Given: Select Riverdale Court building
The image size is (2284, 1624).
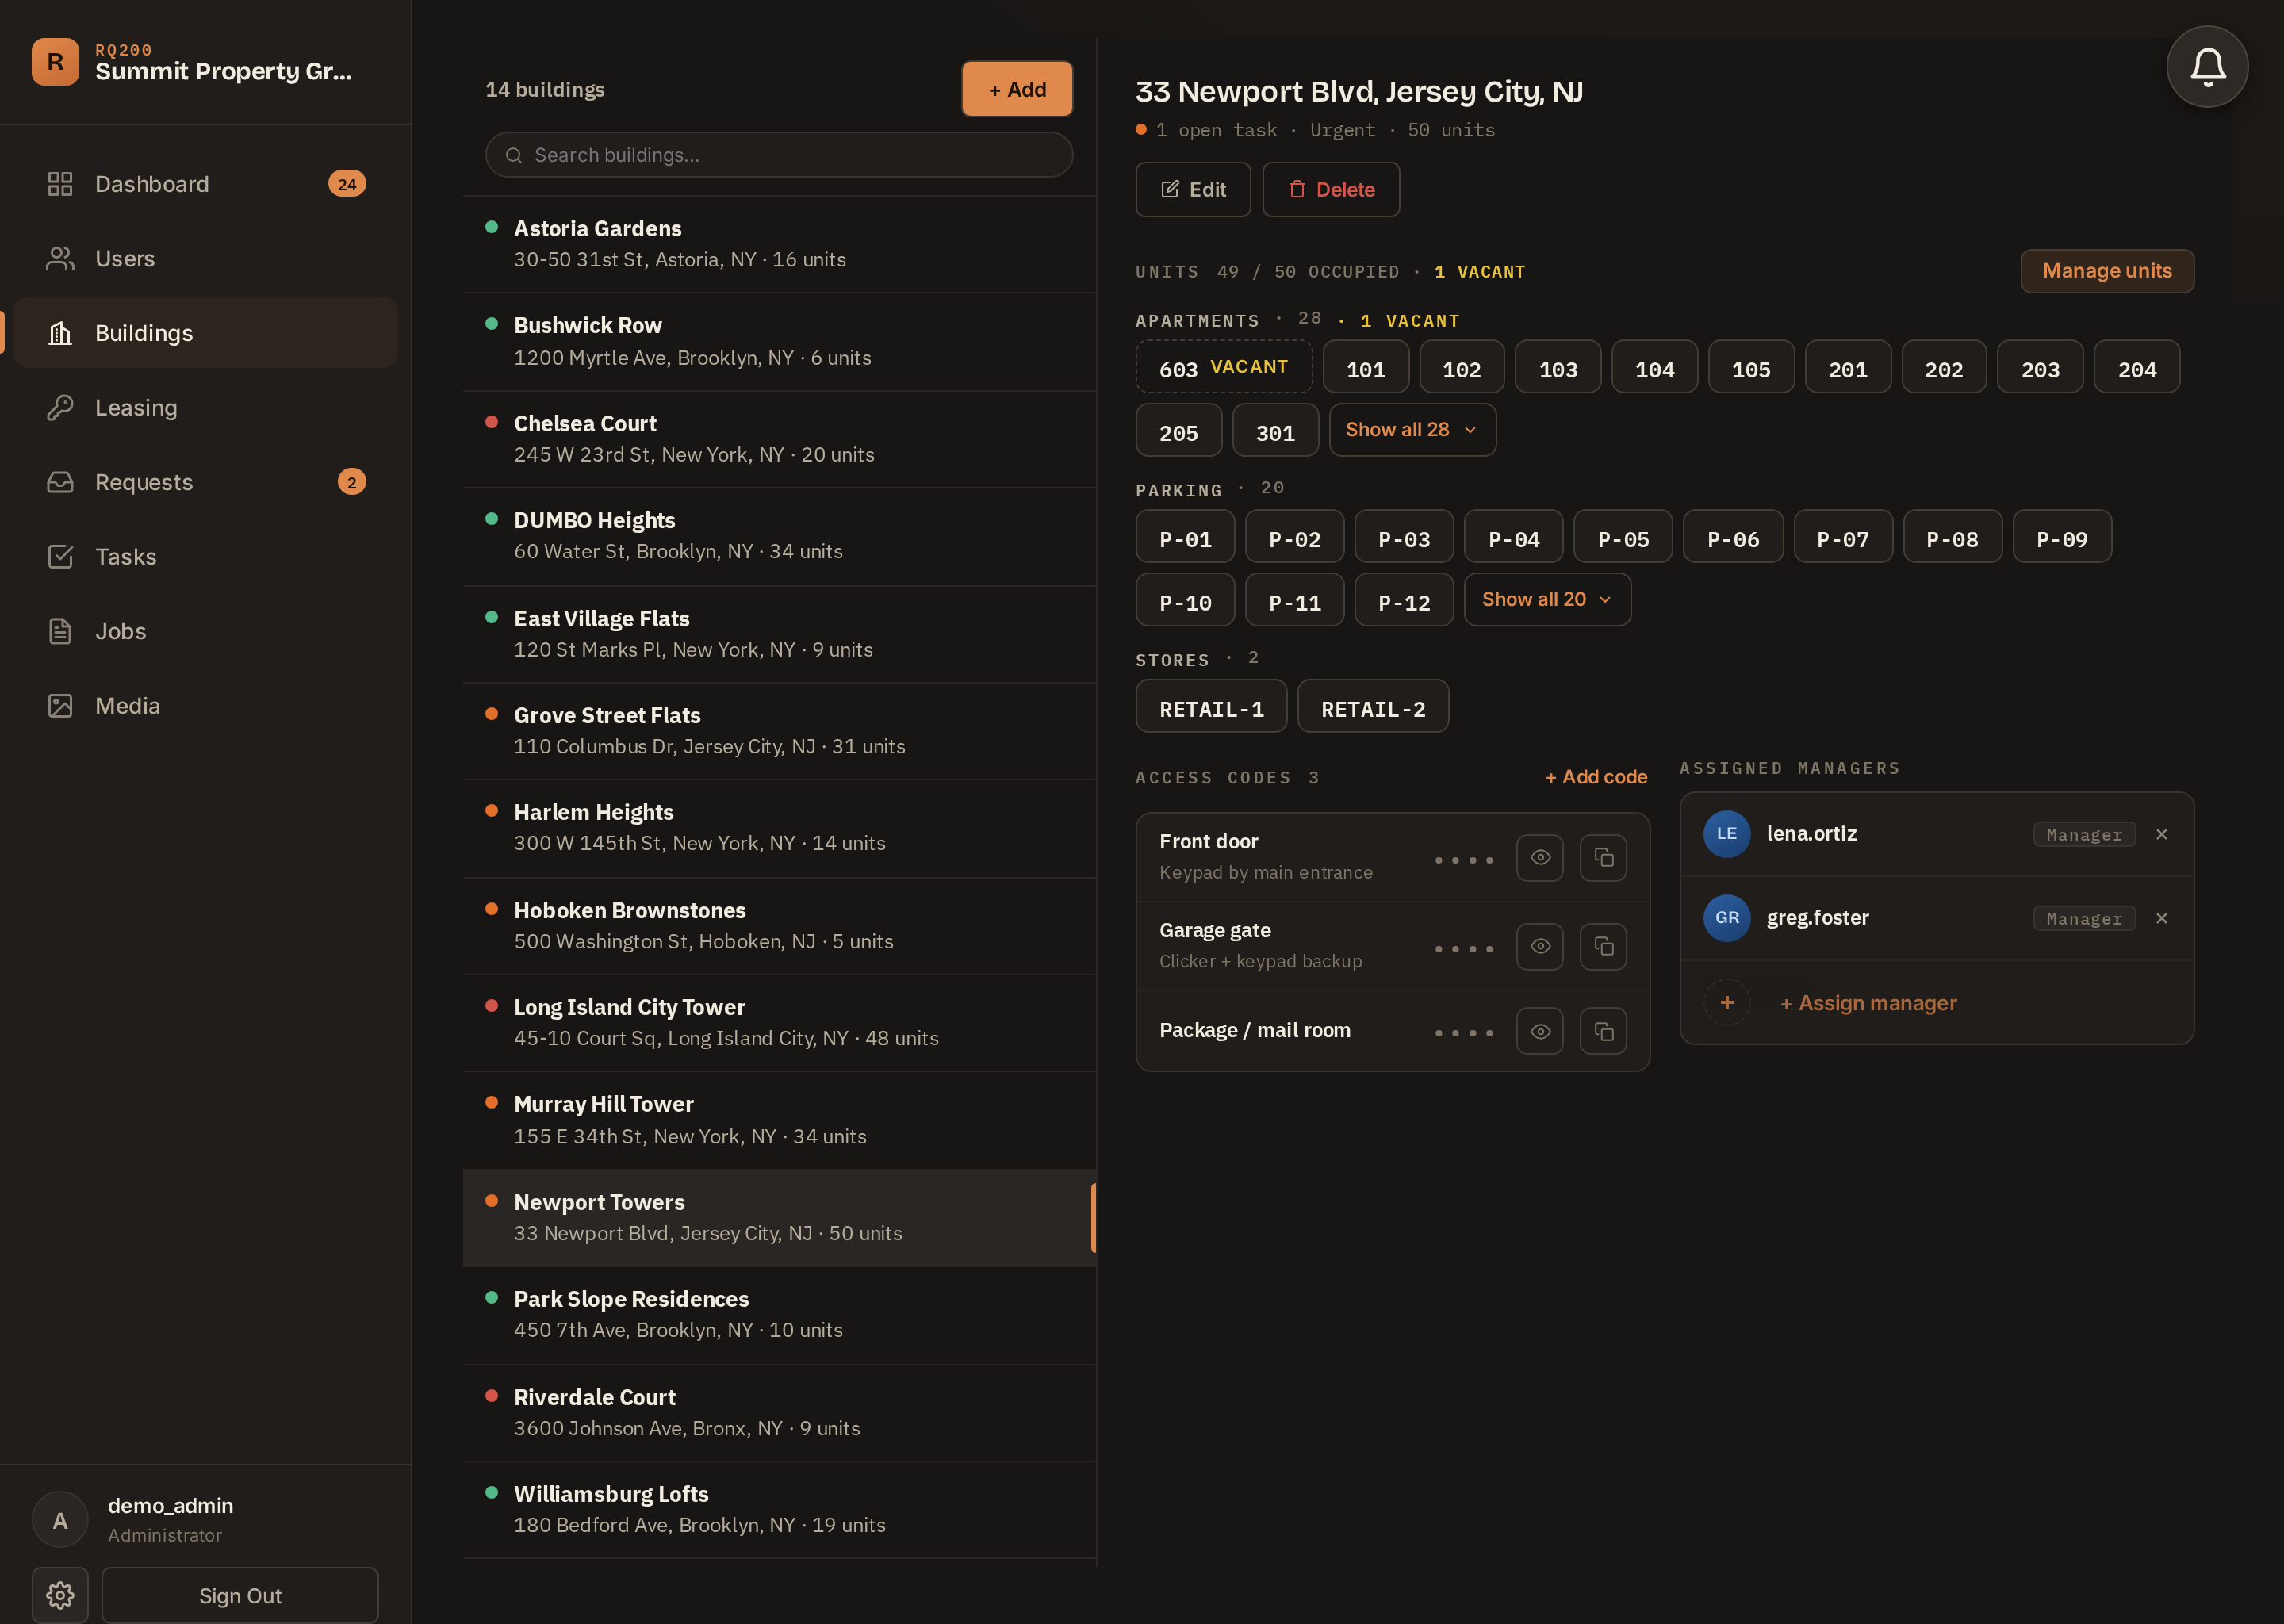Looking at the screenshot, I should pos(780,1413).
